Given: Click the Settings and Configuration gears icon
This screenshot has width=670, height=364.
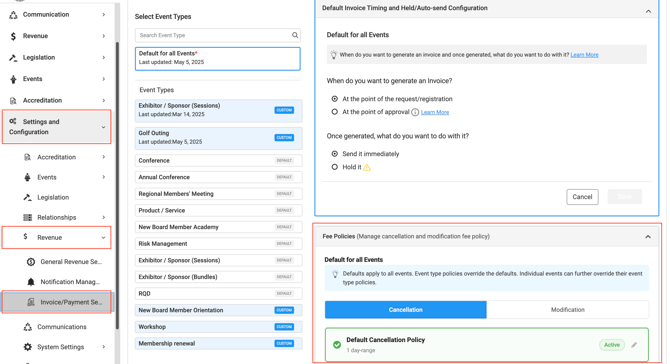Looking at the screenshot, I should coord(13,121).
